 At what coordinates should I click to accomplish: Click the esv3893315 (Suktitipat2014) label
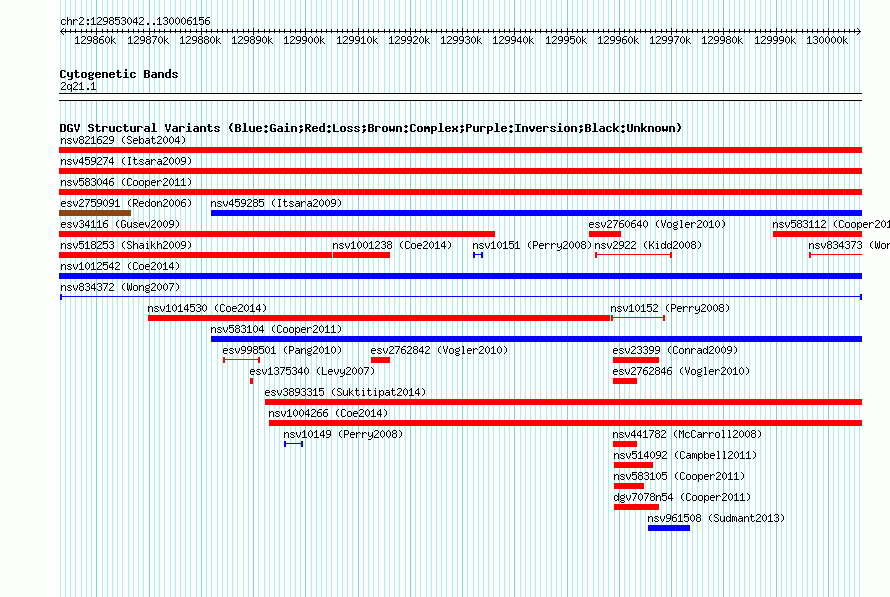(345, 392)
